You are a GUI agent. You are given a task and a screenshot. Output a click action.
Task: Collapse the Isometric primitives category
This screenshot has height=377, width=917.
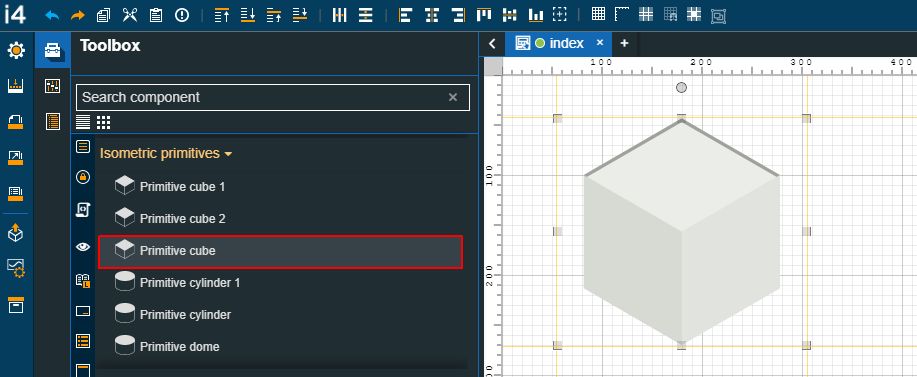[x=166, y=154]
